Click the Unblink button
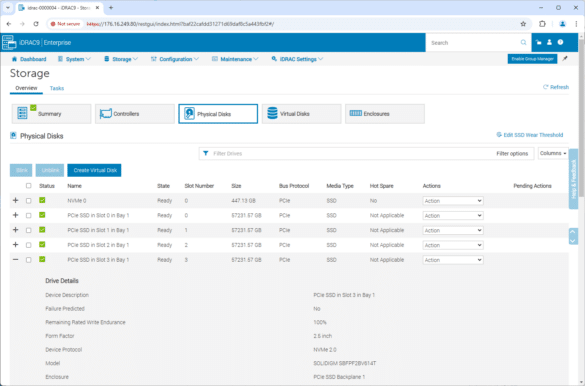585x386 pixels. [50, 170]
